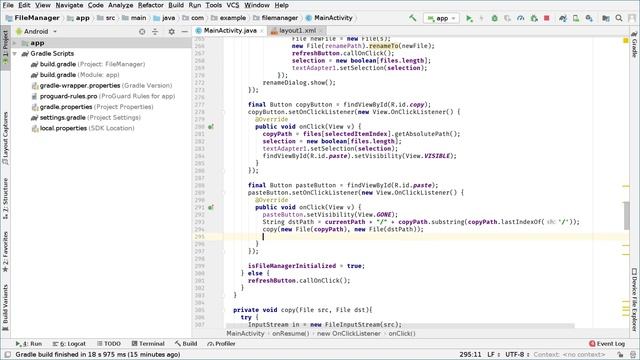Change UTF-8 file encoding in status bar
Screen dimensions: 640x360
point(517,354)
